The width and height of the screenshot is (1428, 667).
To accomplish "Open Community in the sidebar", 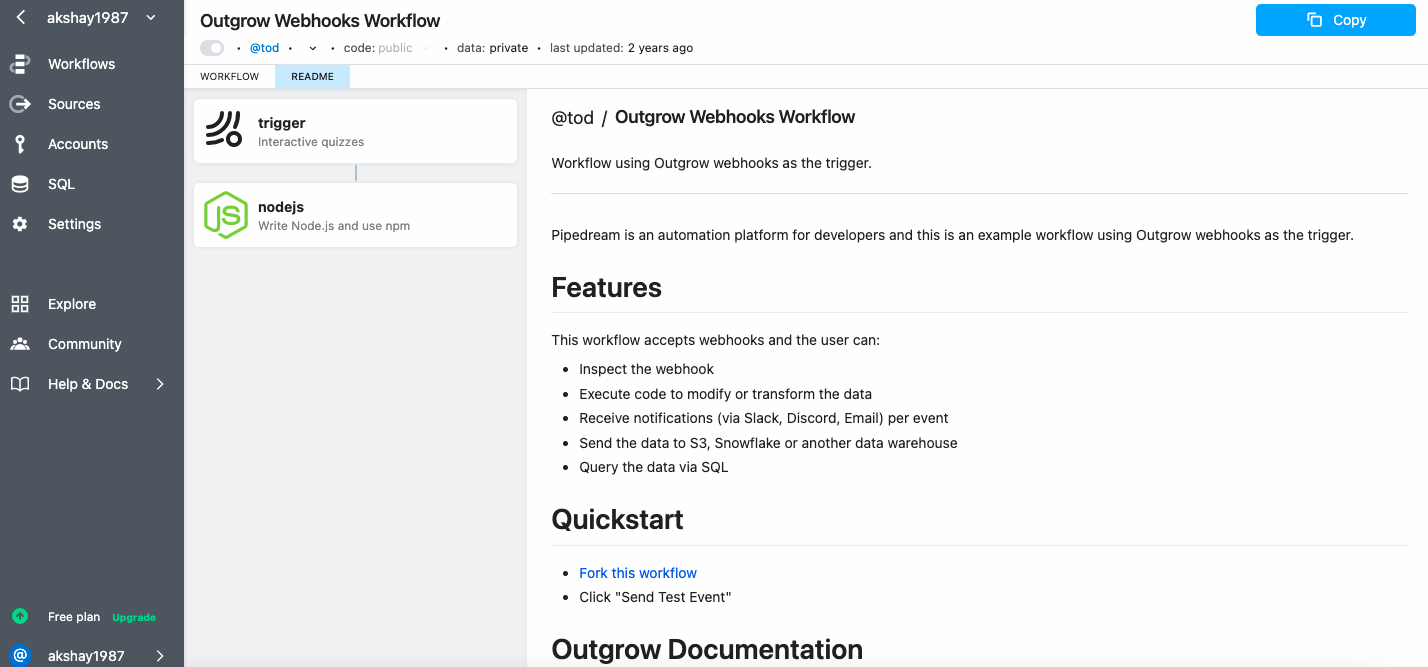I will pos(84,344).
